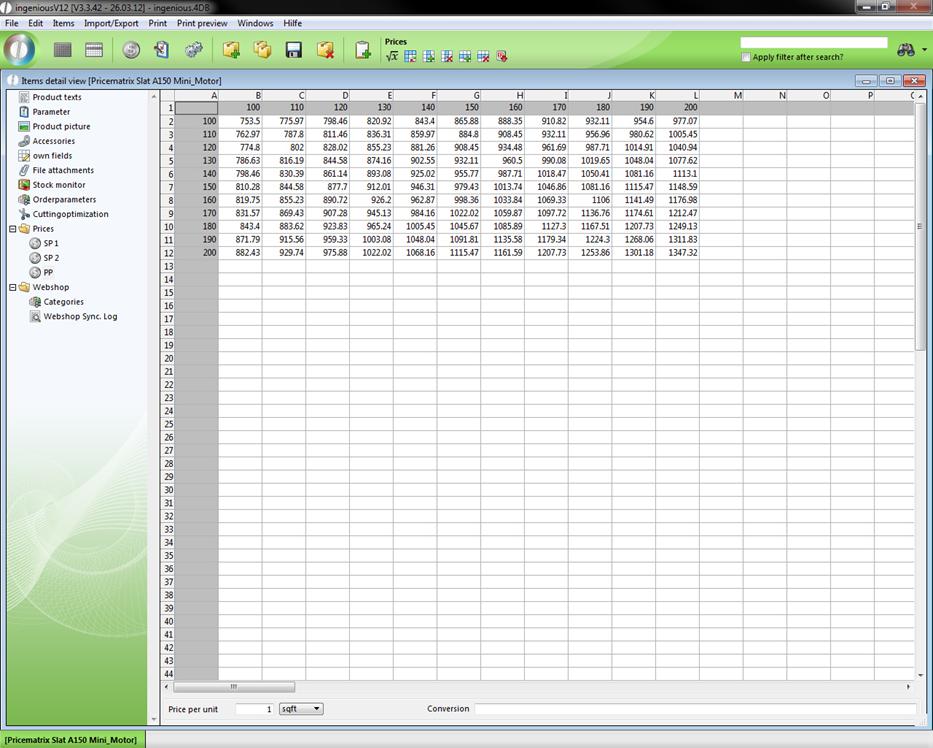Click the gears settings toolbar icon
The height and width of the screenshot is (748, 933).
[x=194, y=50]
